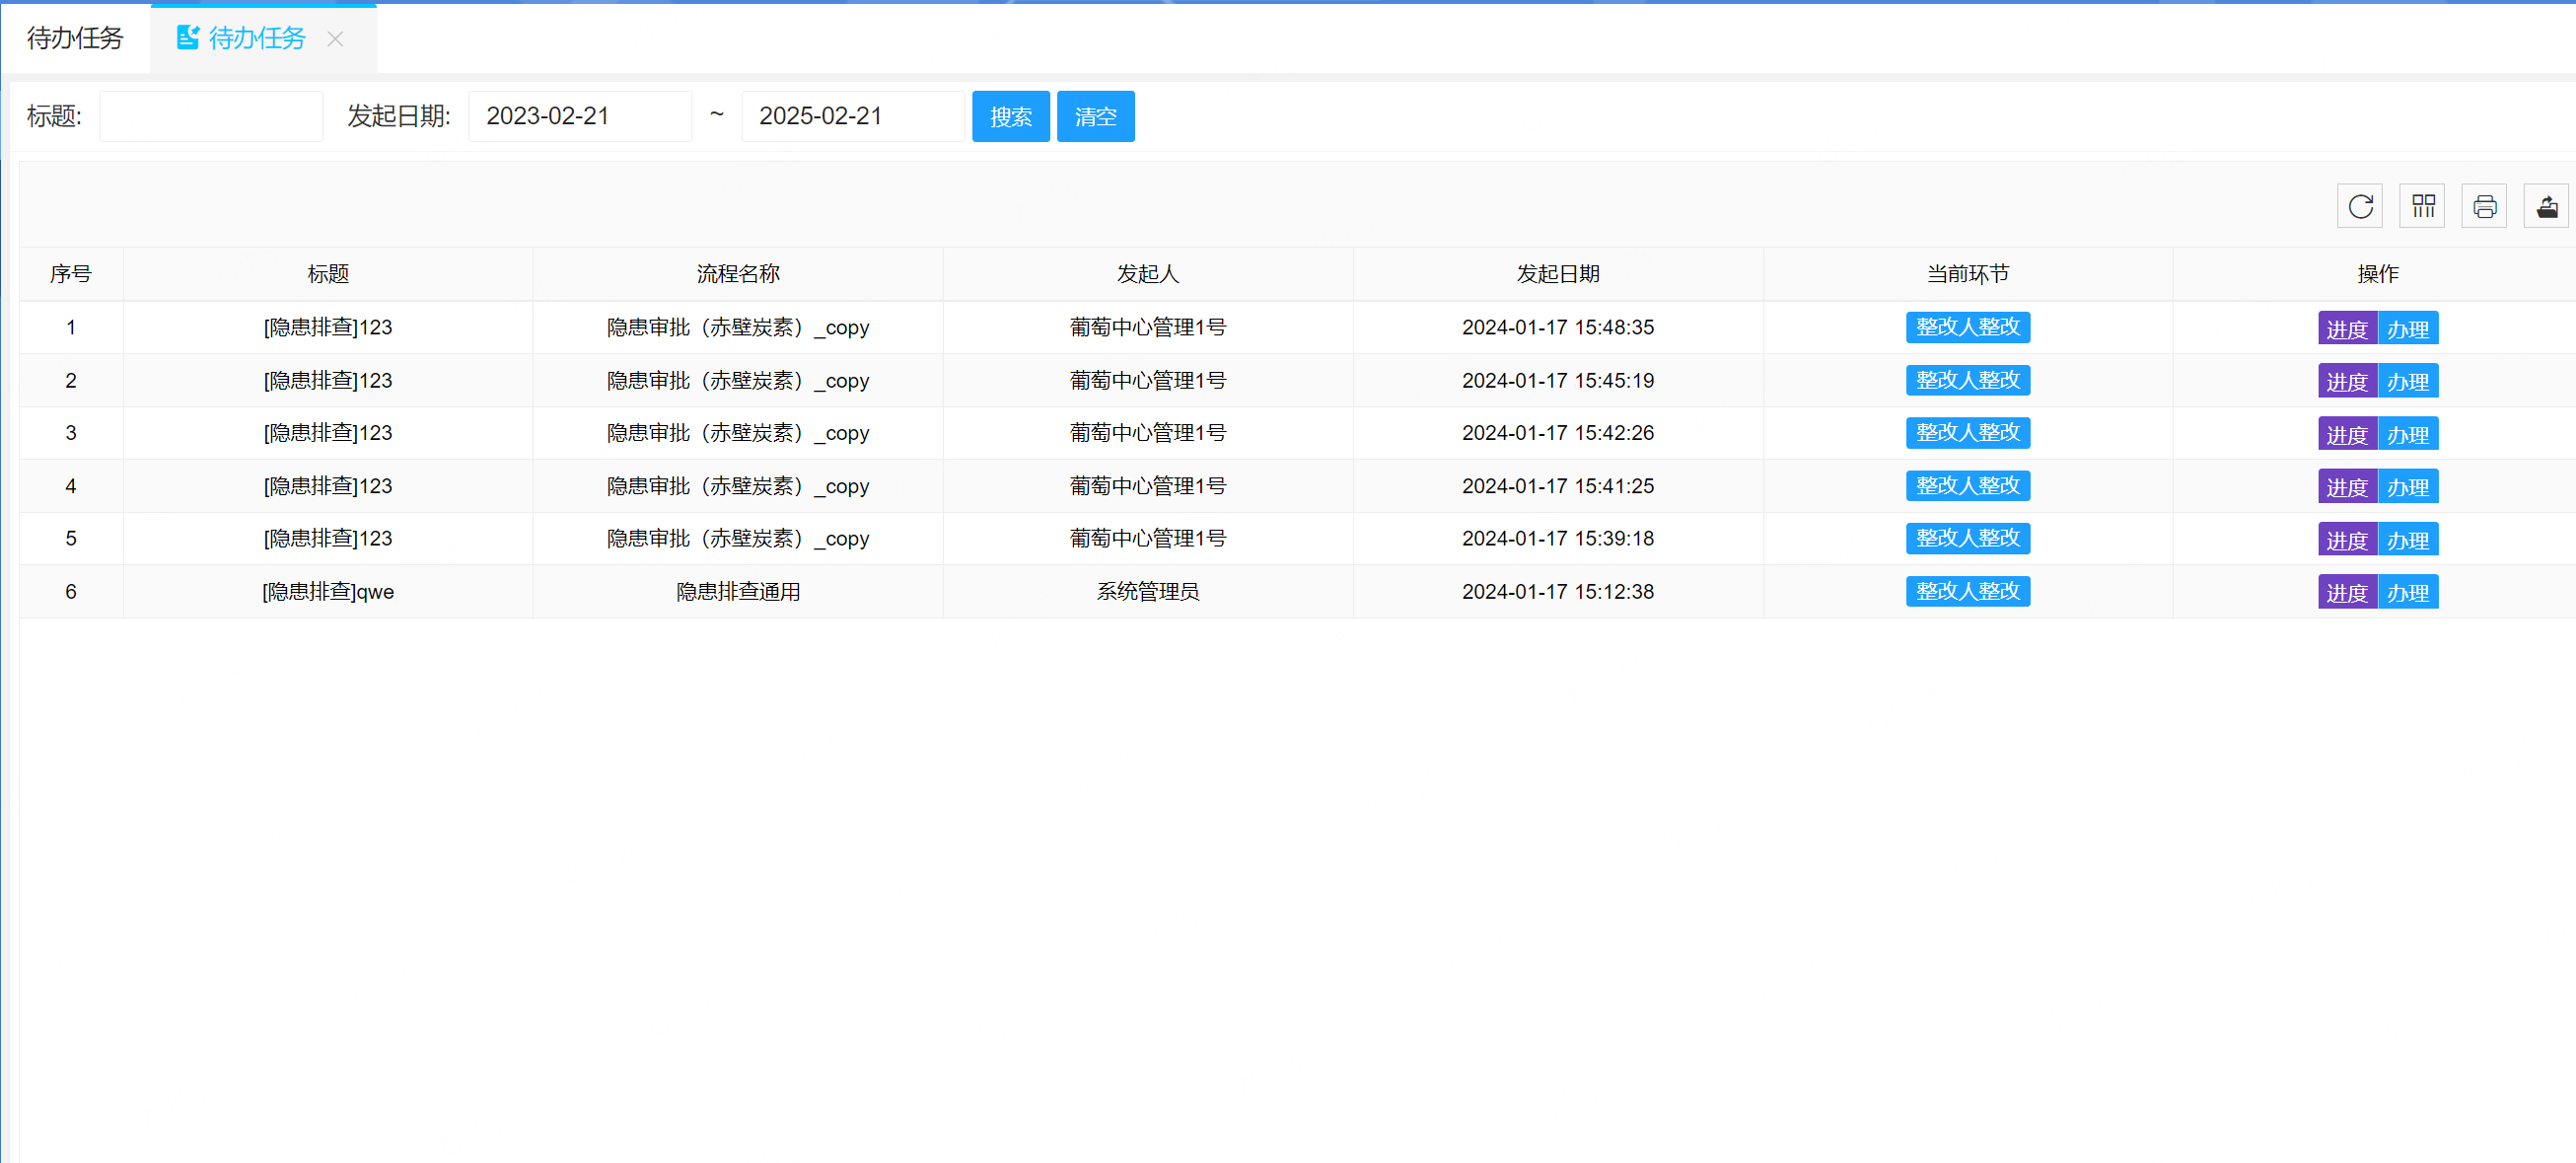Select the date cell 2024-01-17 15:39:18

point(1558,539)
